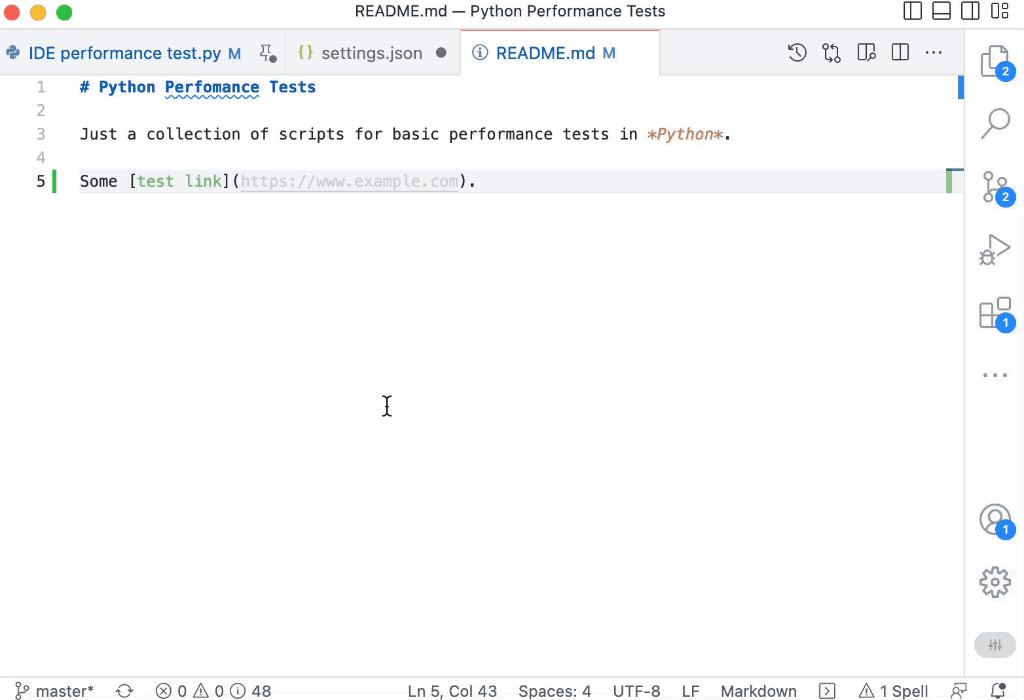Open the Run and Debug view
This screenshot has width=1024, height=700.
pos(994,250)
